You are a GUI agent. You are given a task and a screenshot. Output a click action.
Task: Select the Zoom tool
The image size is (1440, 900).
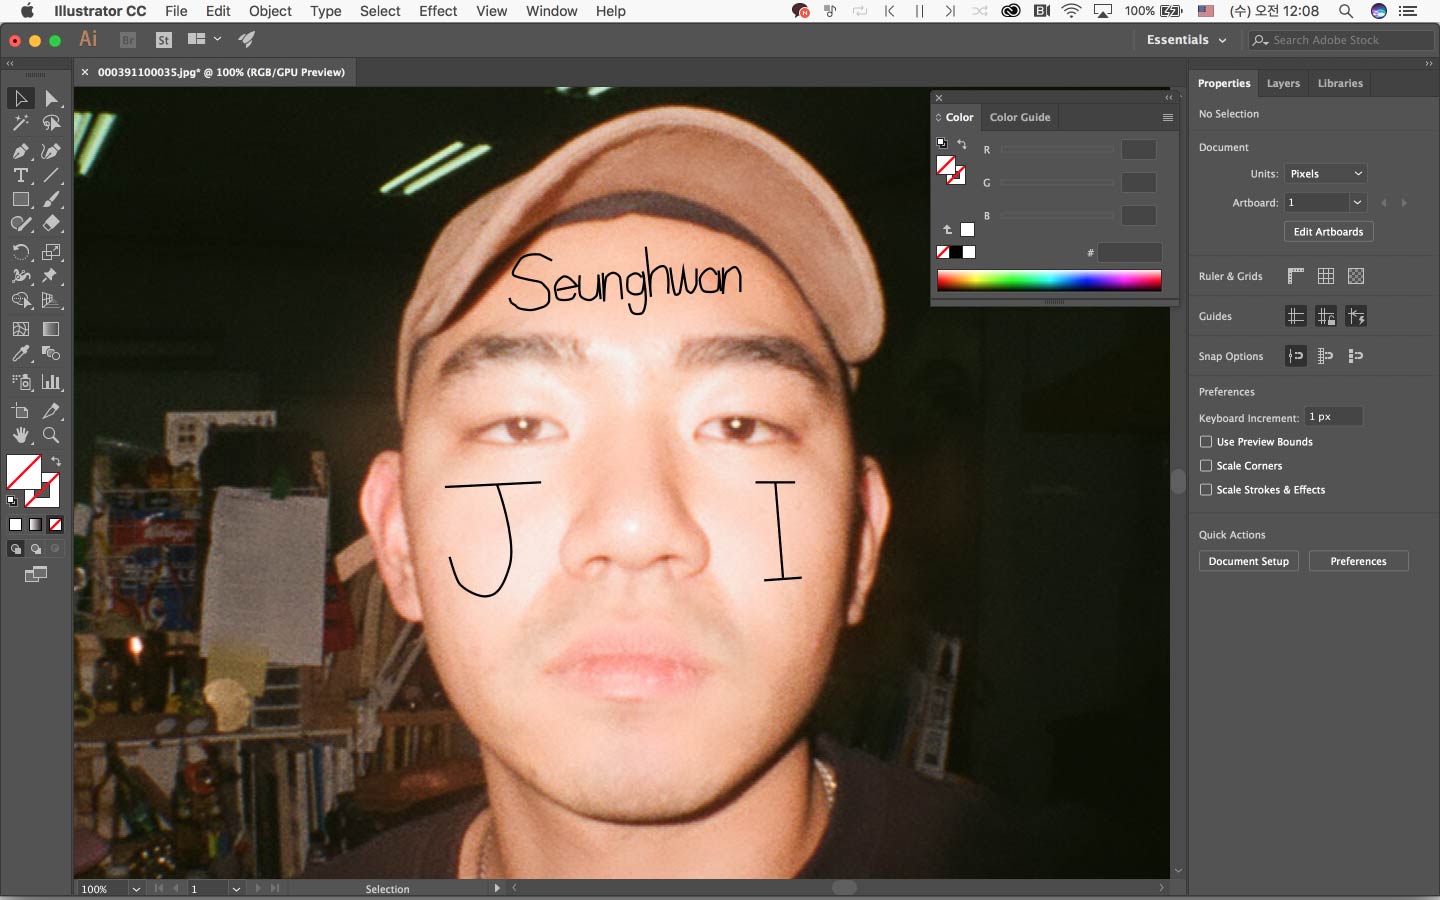point(52,435)
